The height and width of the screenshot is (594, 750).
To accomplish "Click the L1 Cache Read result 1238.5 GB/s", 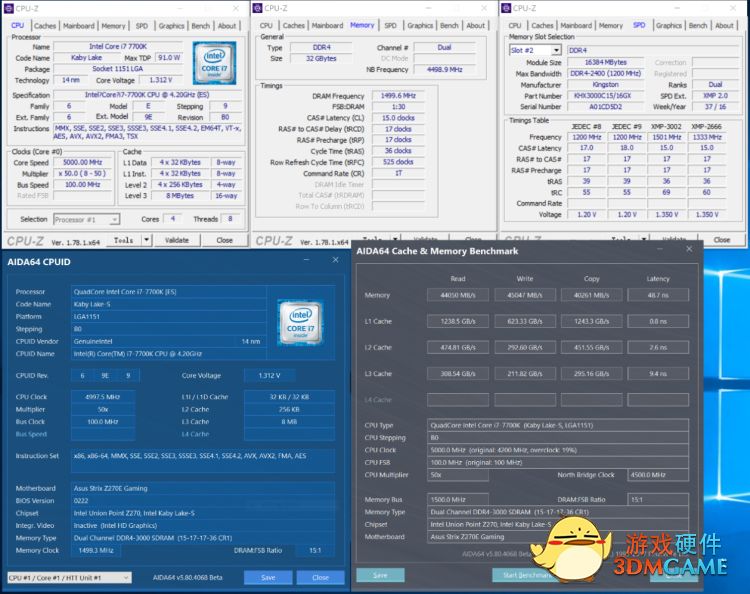I will pos(458,321).
